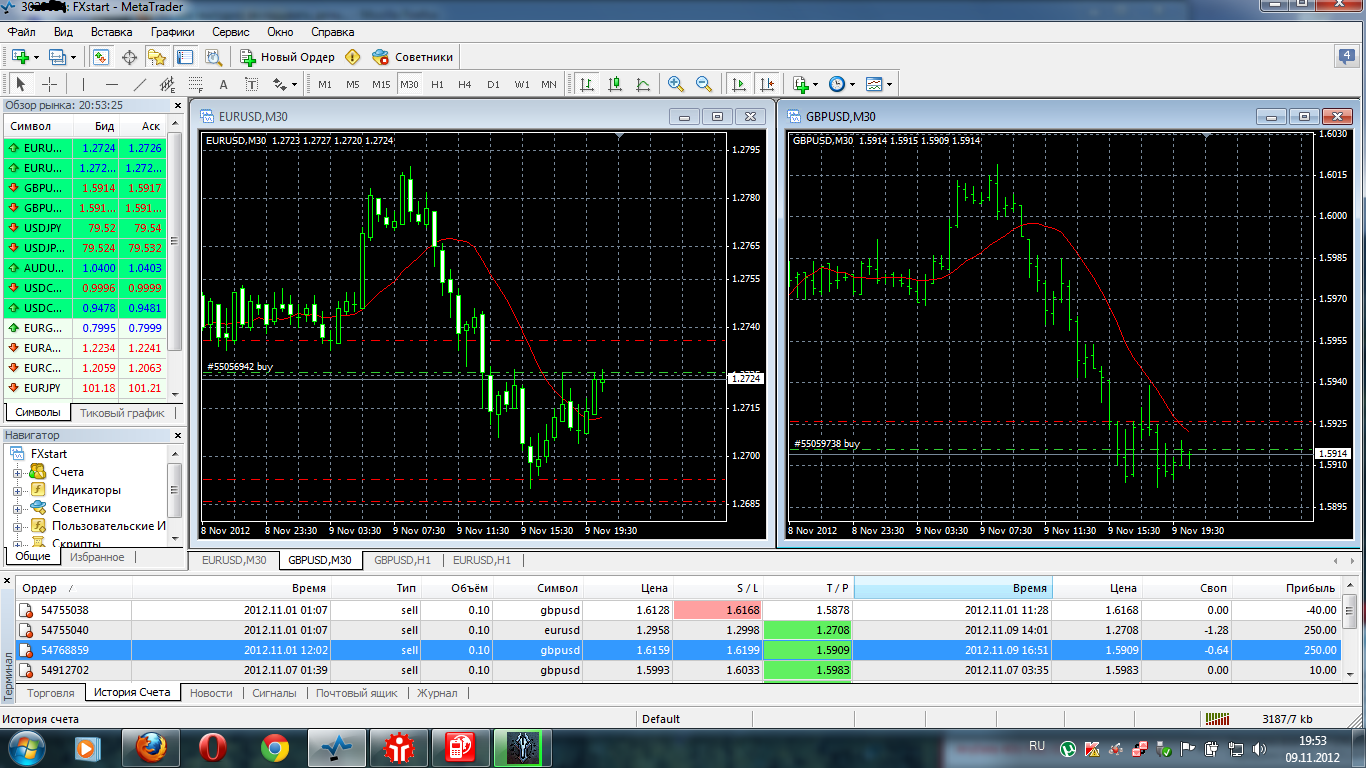Switch to the Торговля terminal tab

point(50,693)
